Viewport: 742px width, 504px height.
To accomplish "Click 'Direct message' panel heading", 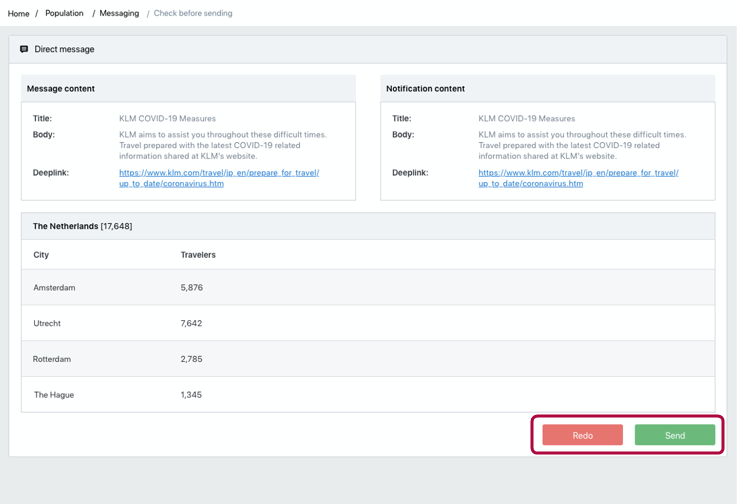I will click(64, 49).
